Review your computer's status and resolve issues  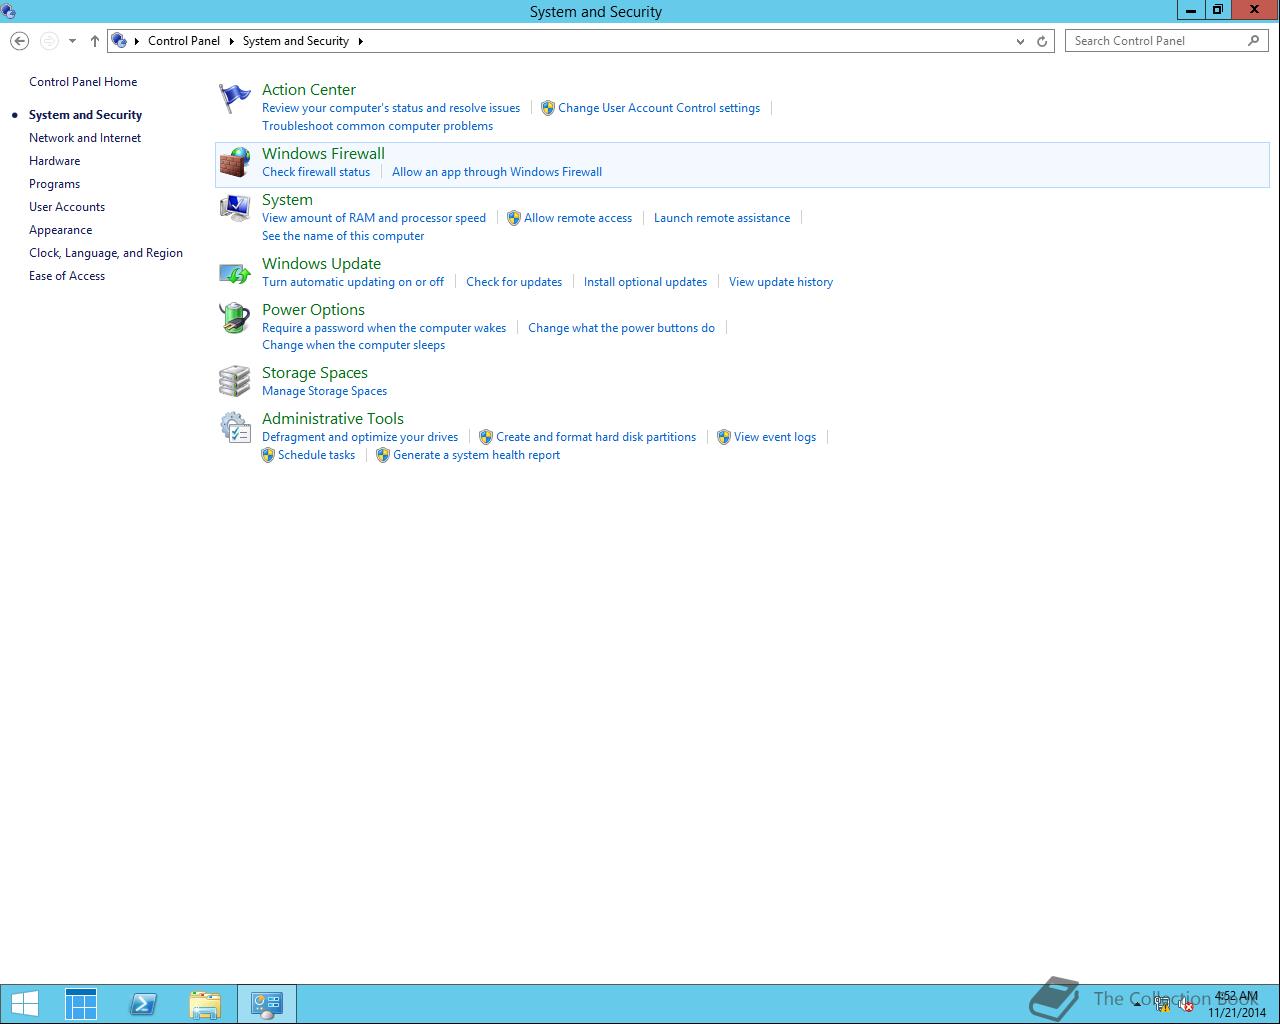[391, 108]
